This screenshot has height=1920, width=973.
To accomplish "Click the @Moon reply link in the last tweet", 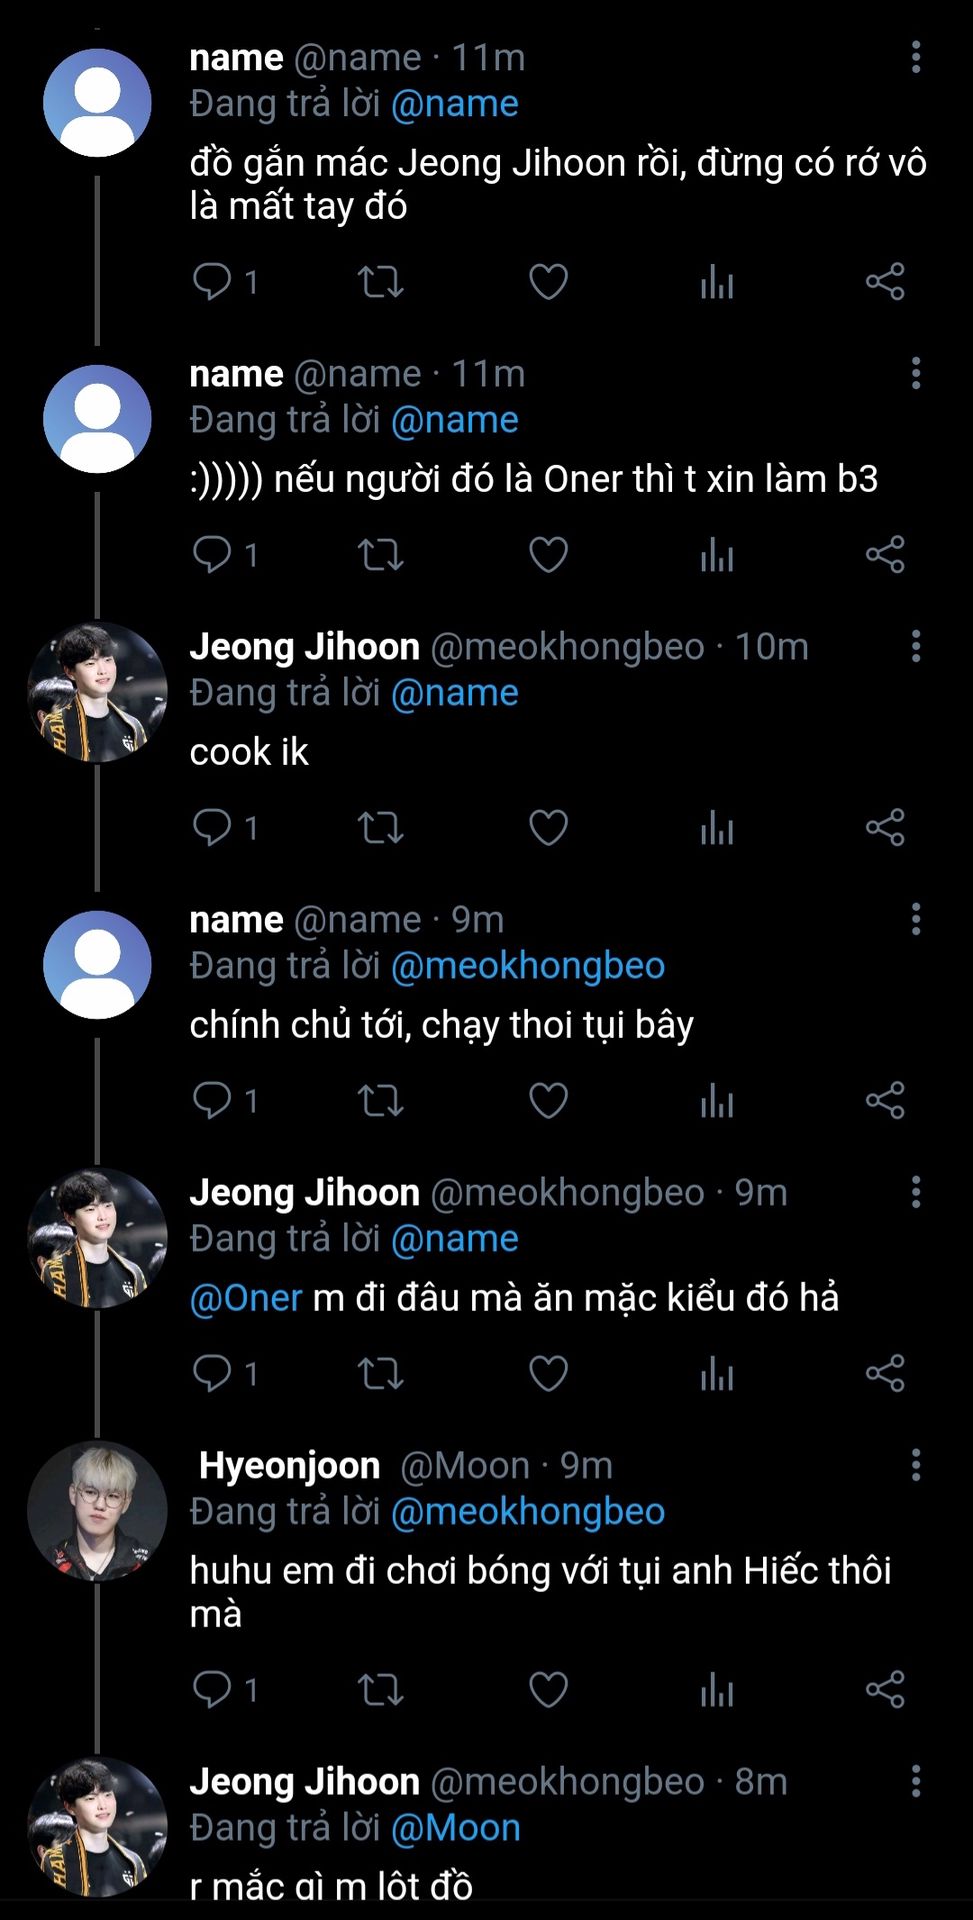I will (x=455, y=1828).
